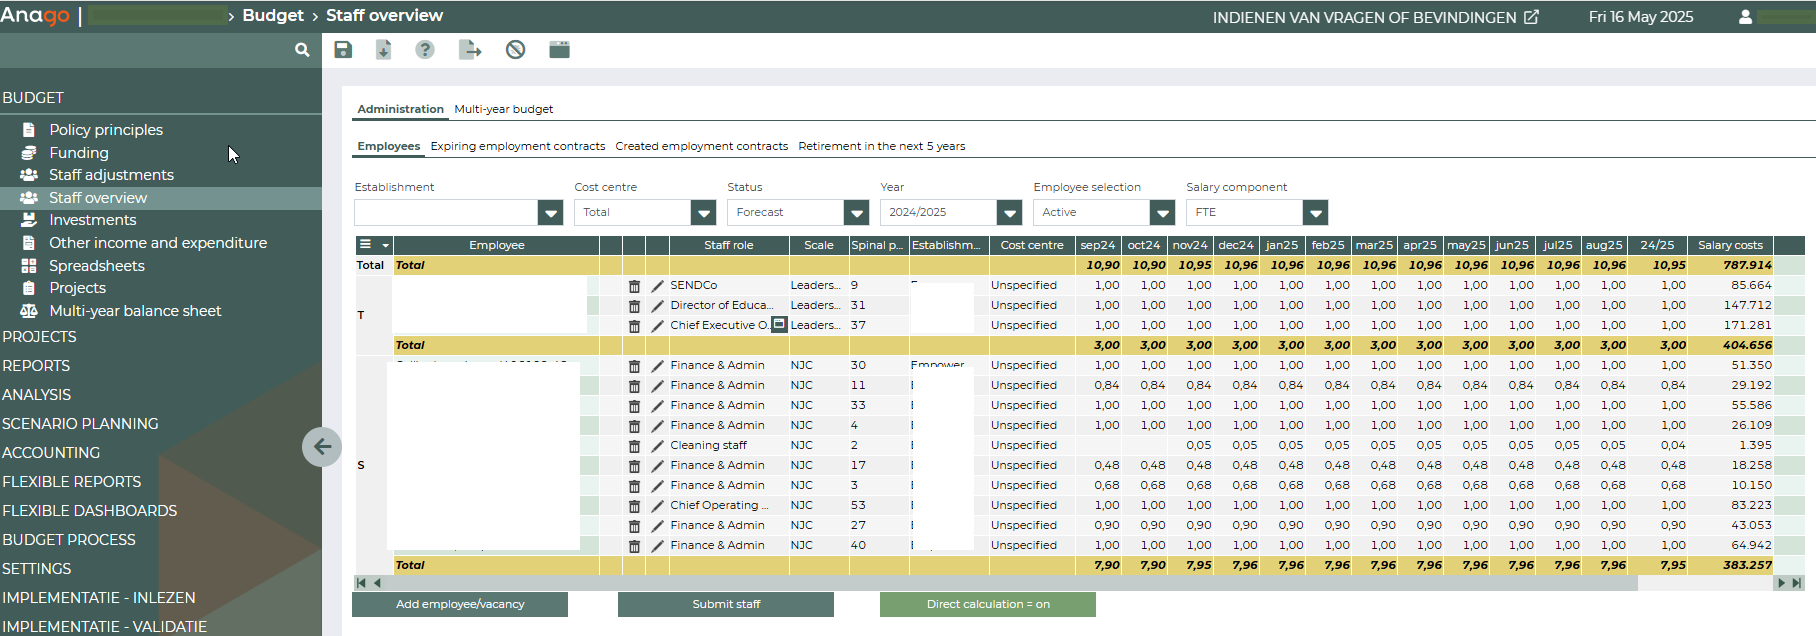Image resolution: width=1816 pixels, height=636 pixels.
Task: Click the search magnifier in sidebar
Action: [x=302, y=50]
